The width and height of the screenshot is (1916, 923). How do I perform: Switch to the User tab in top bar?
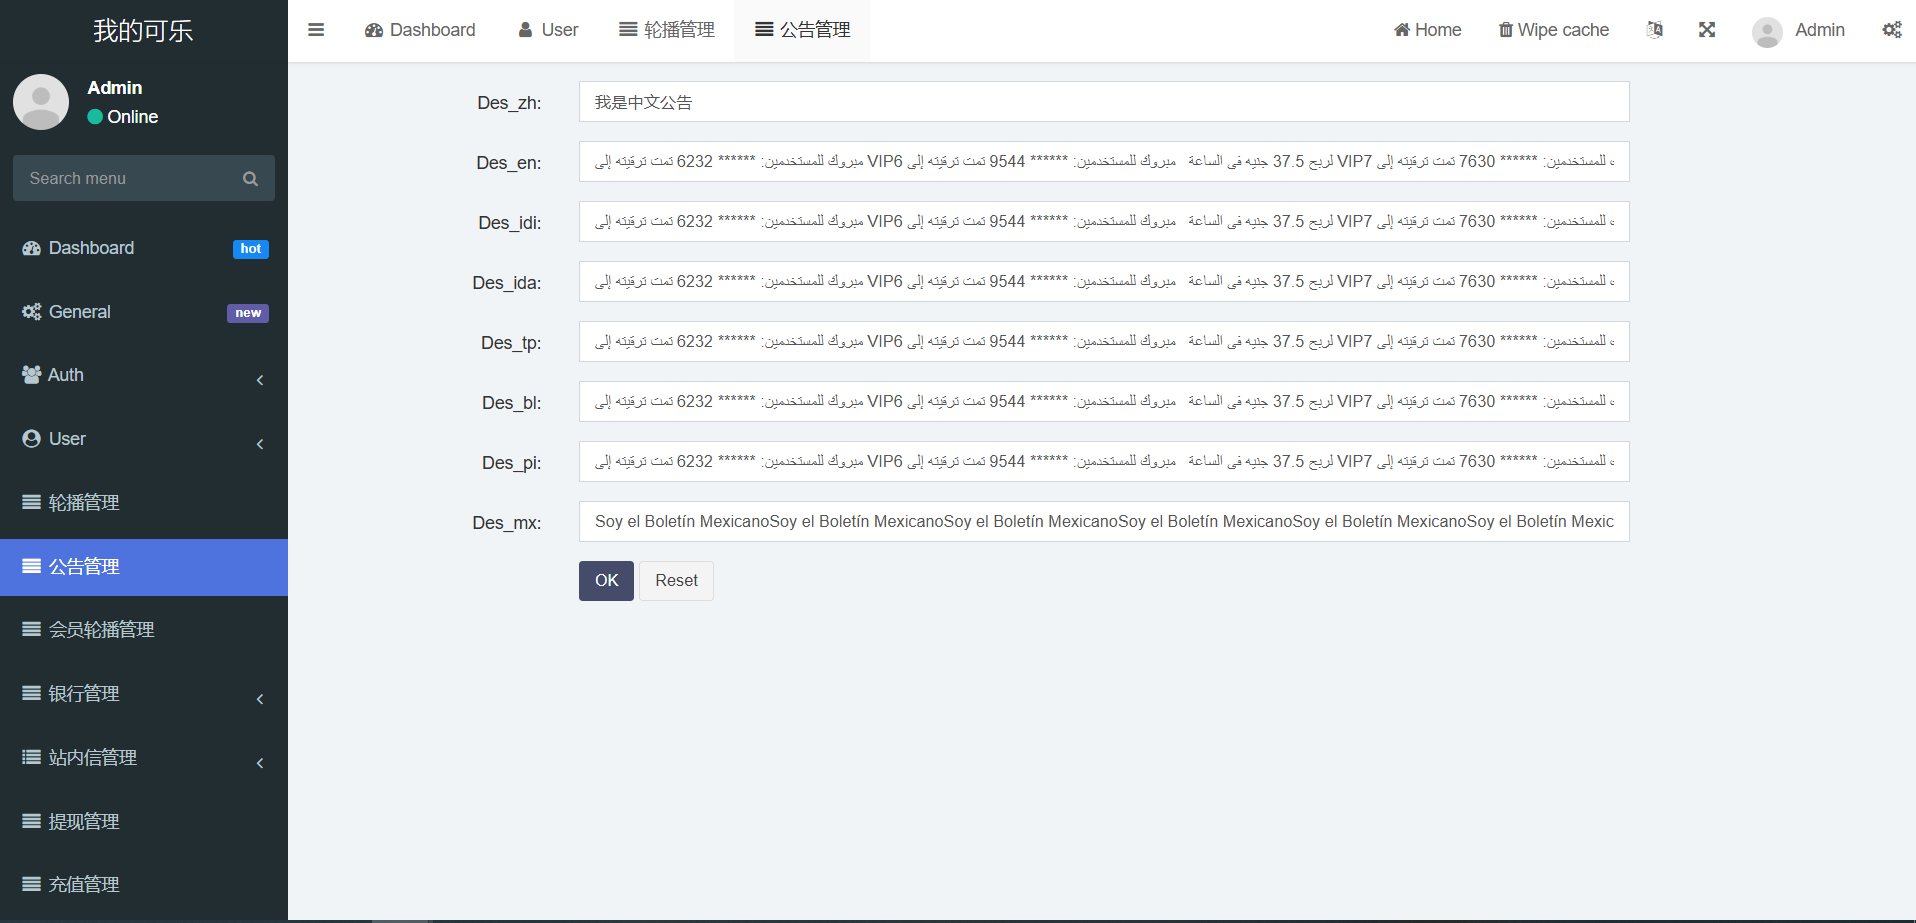(x=548, y=30)
